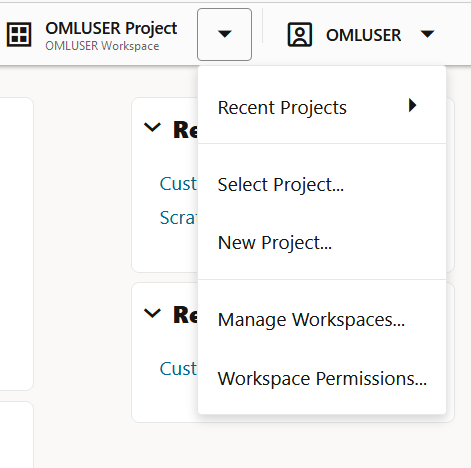Screen dimensions: 471x468
Task: Click the OMLUSER user avatar icon
Action: coord(300,35)
